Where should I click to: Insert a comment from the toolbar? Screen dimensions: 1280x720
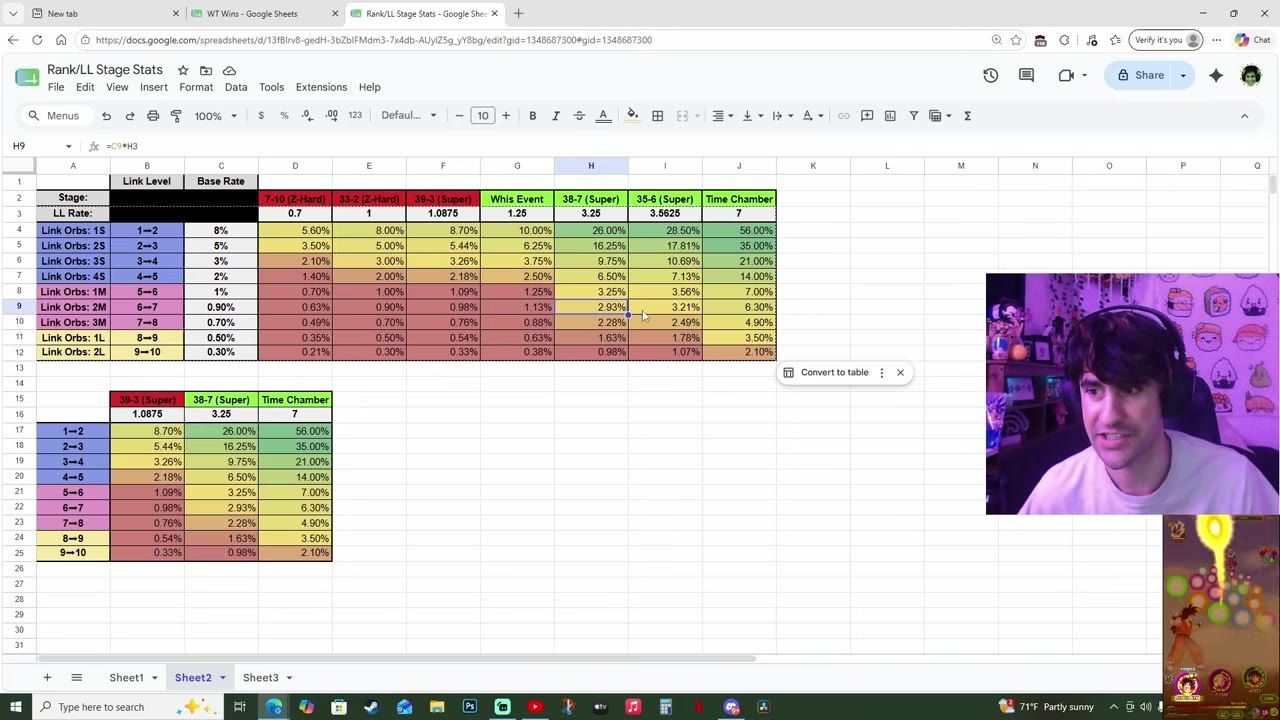(x=867, y=116)
